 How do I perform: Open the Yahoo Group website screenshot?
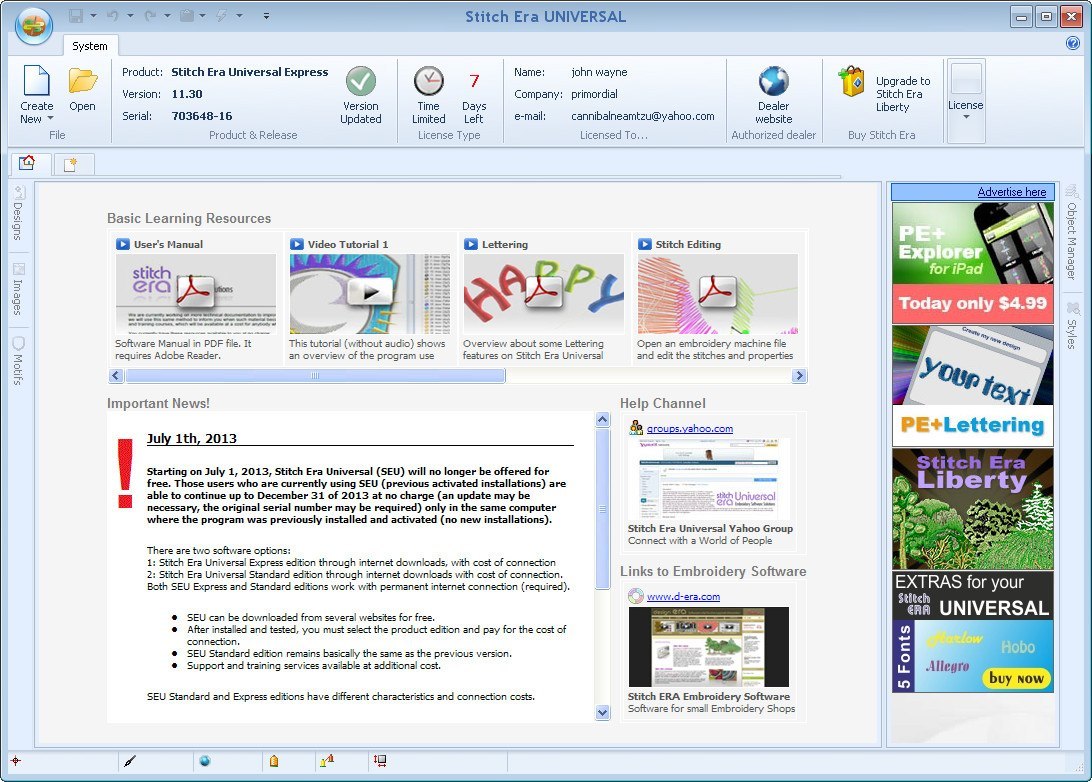pyautogui.click(x=709, y=478)
